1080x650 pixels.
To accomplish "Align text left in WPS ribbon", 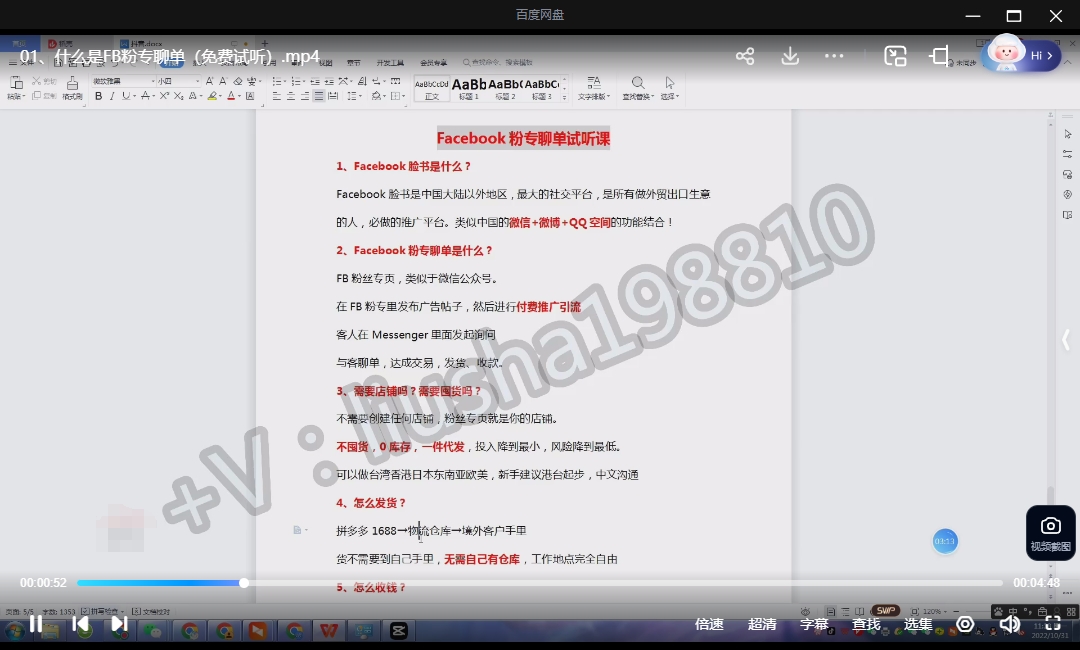I will coord(277,96).
